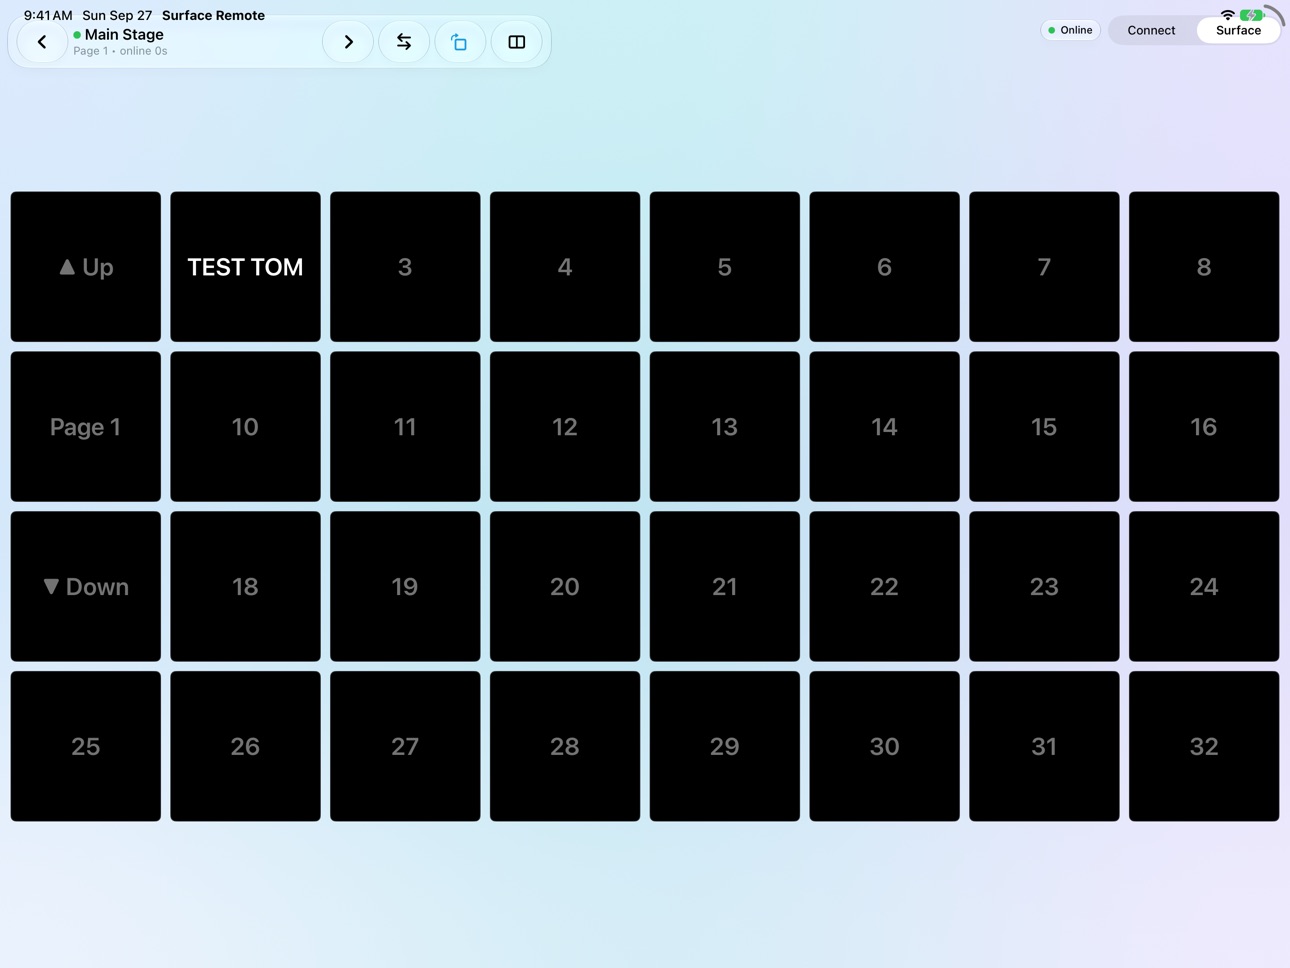Tap surface button 28
This screenshot has height=968, width=1290.
pyautogui.click(x=565, y=746)
